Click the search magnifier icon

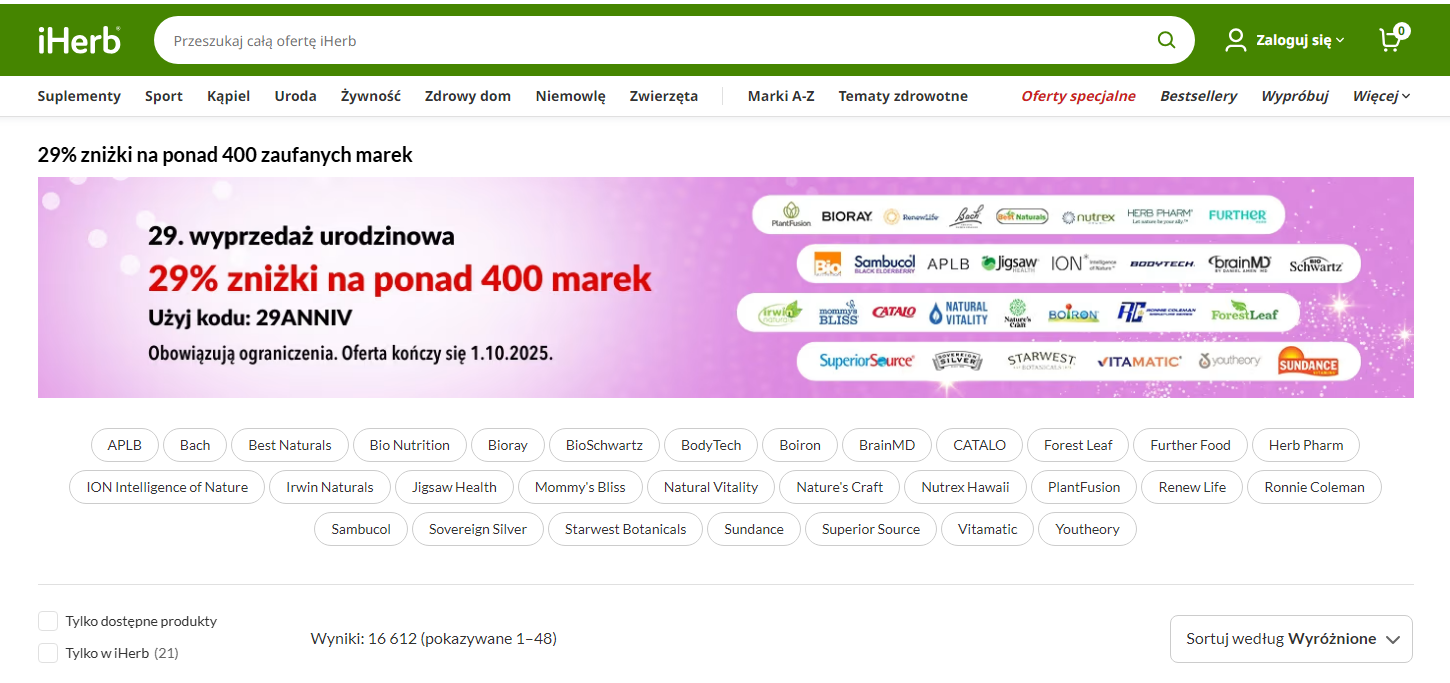(x=1166, y=40)
